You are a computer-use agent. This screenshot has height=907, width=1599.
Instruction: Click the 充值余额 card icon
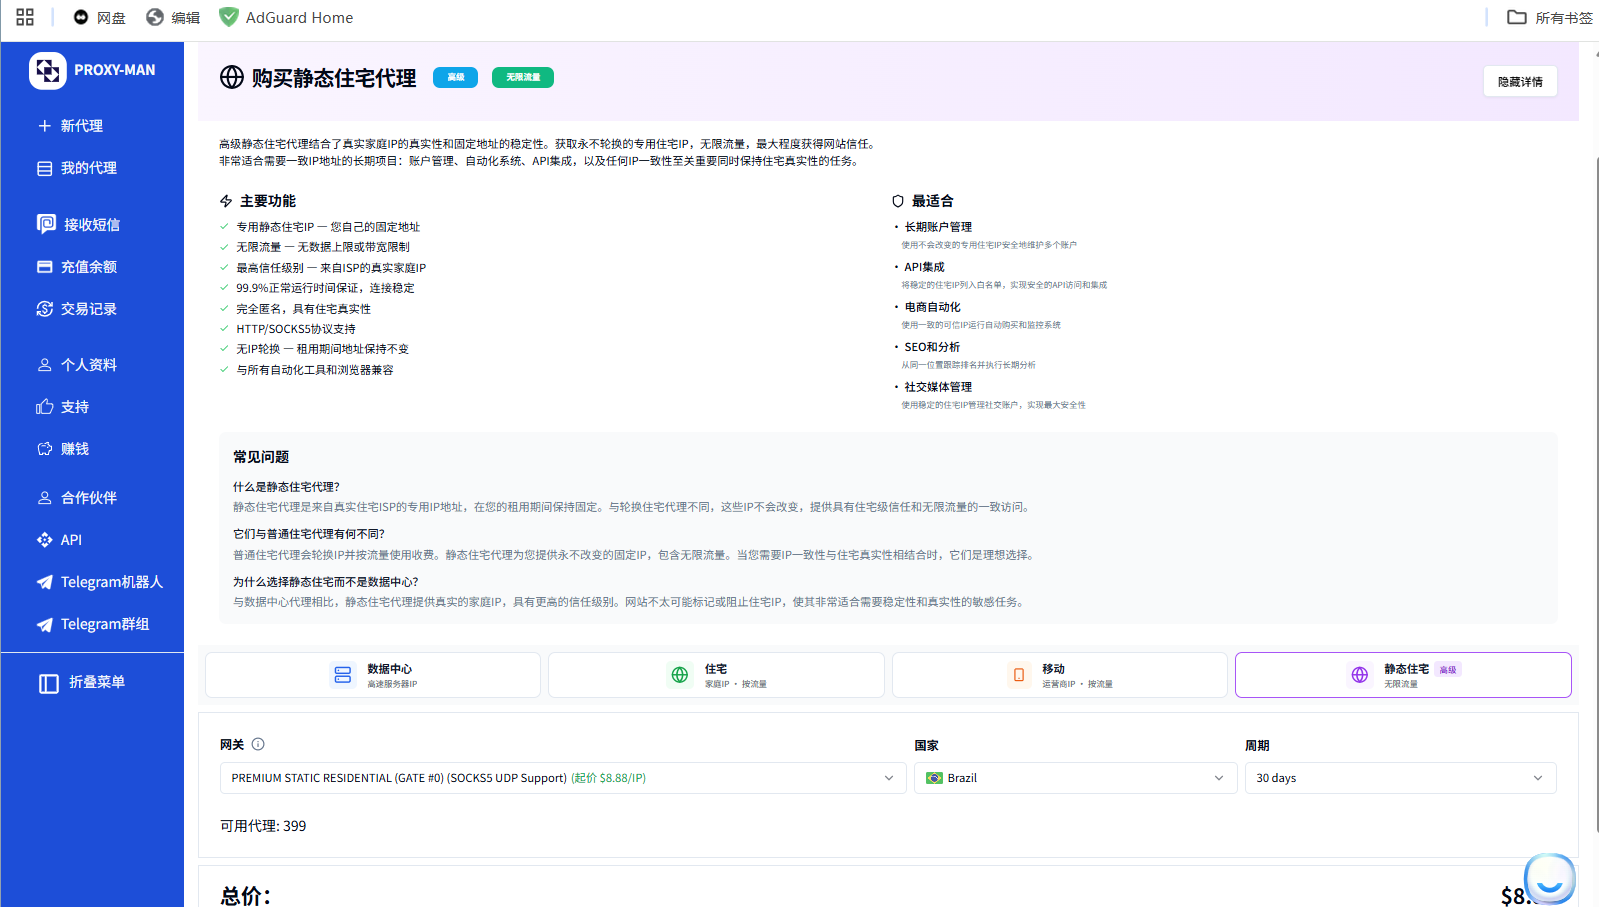coord(45,267)
